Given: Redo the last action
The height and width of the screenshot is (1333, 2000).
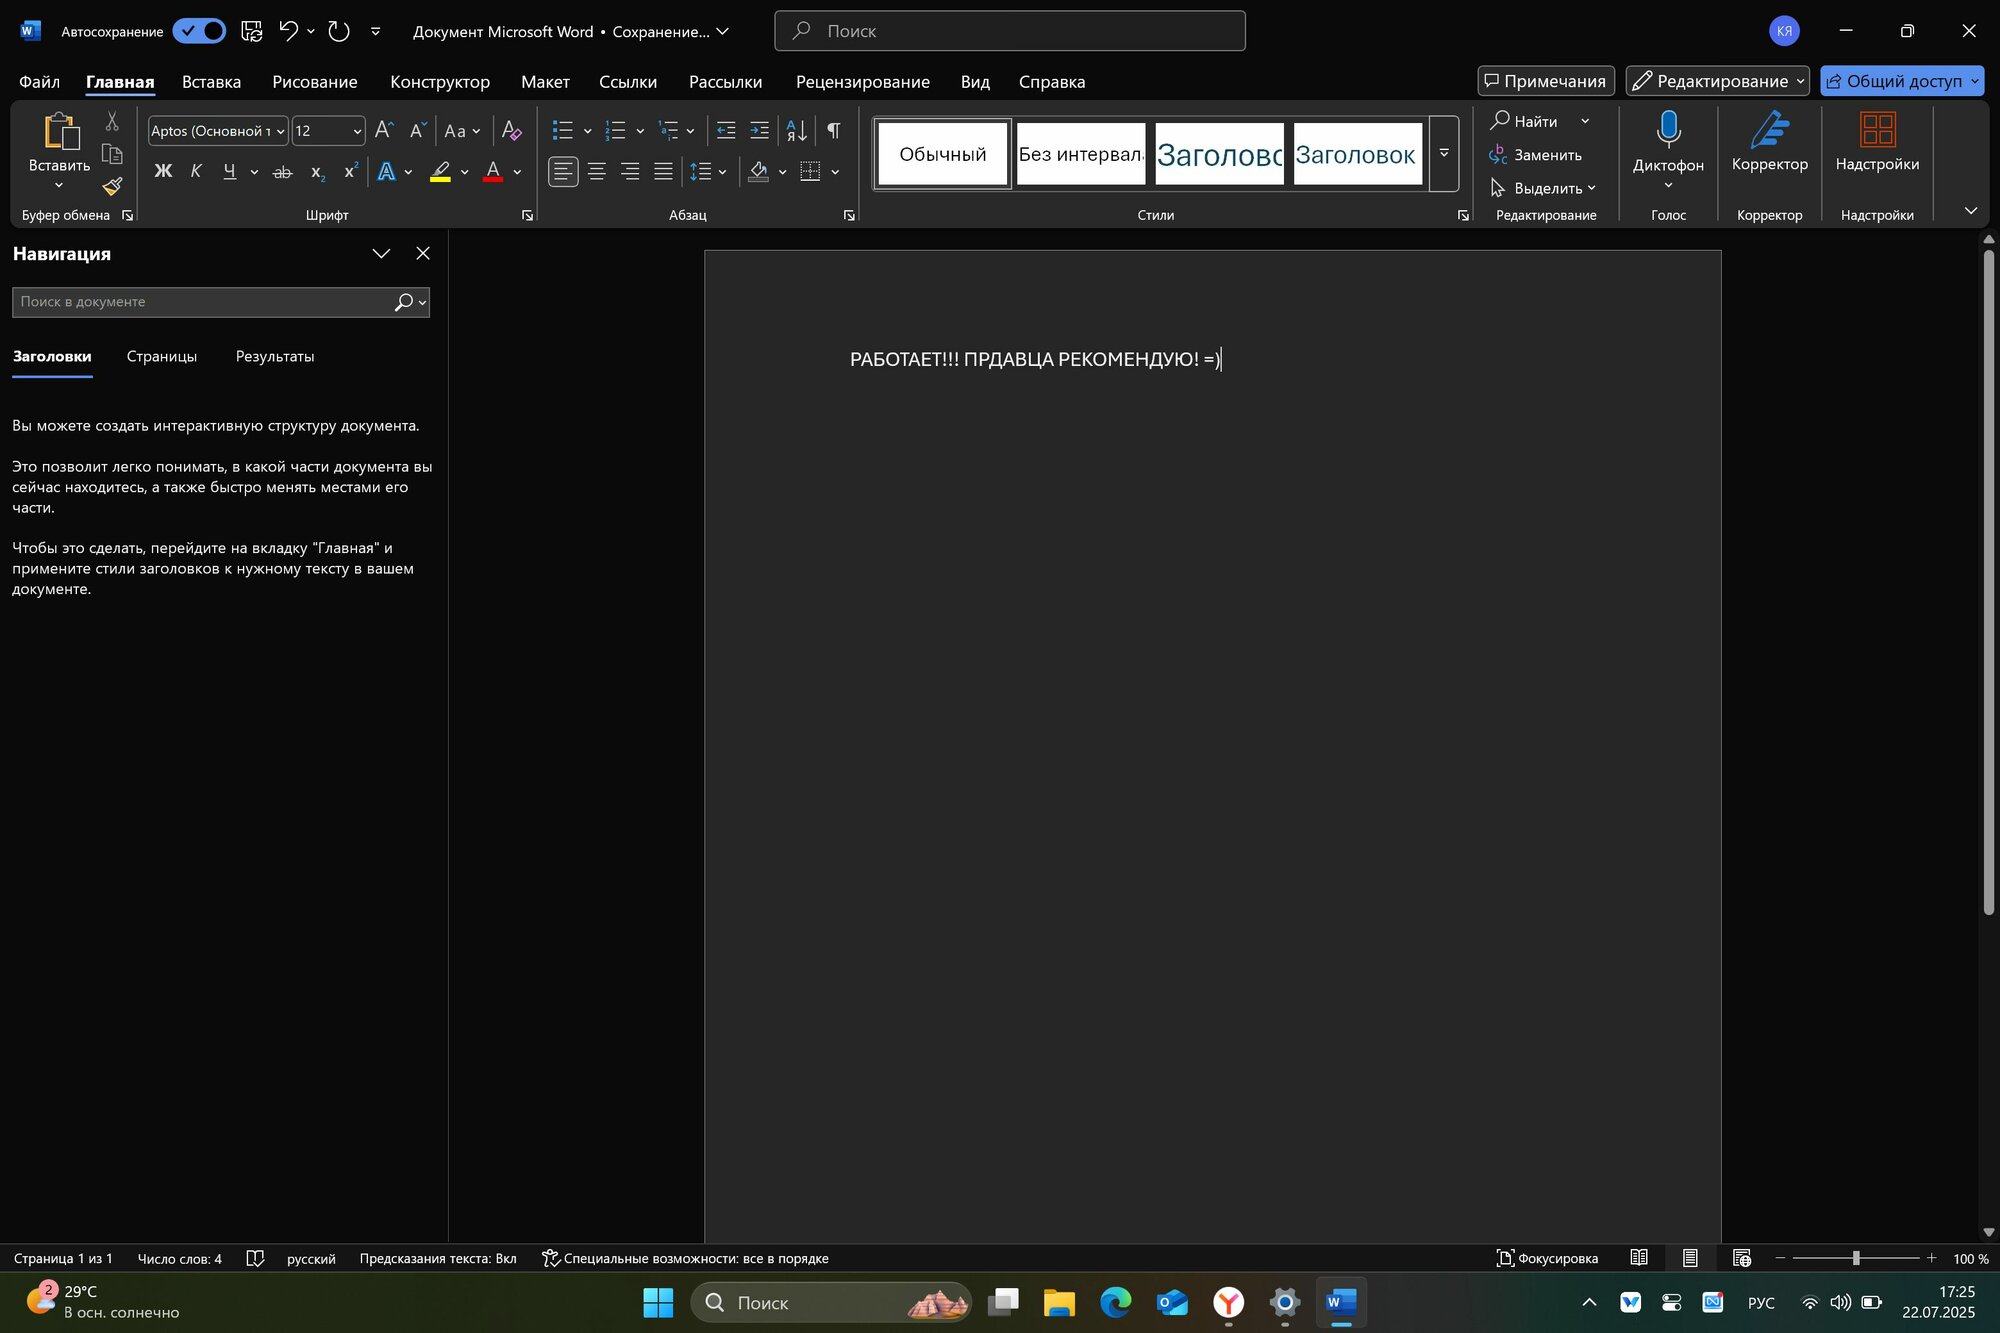Looking at the screenshot, I should 339,31.
